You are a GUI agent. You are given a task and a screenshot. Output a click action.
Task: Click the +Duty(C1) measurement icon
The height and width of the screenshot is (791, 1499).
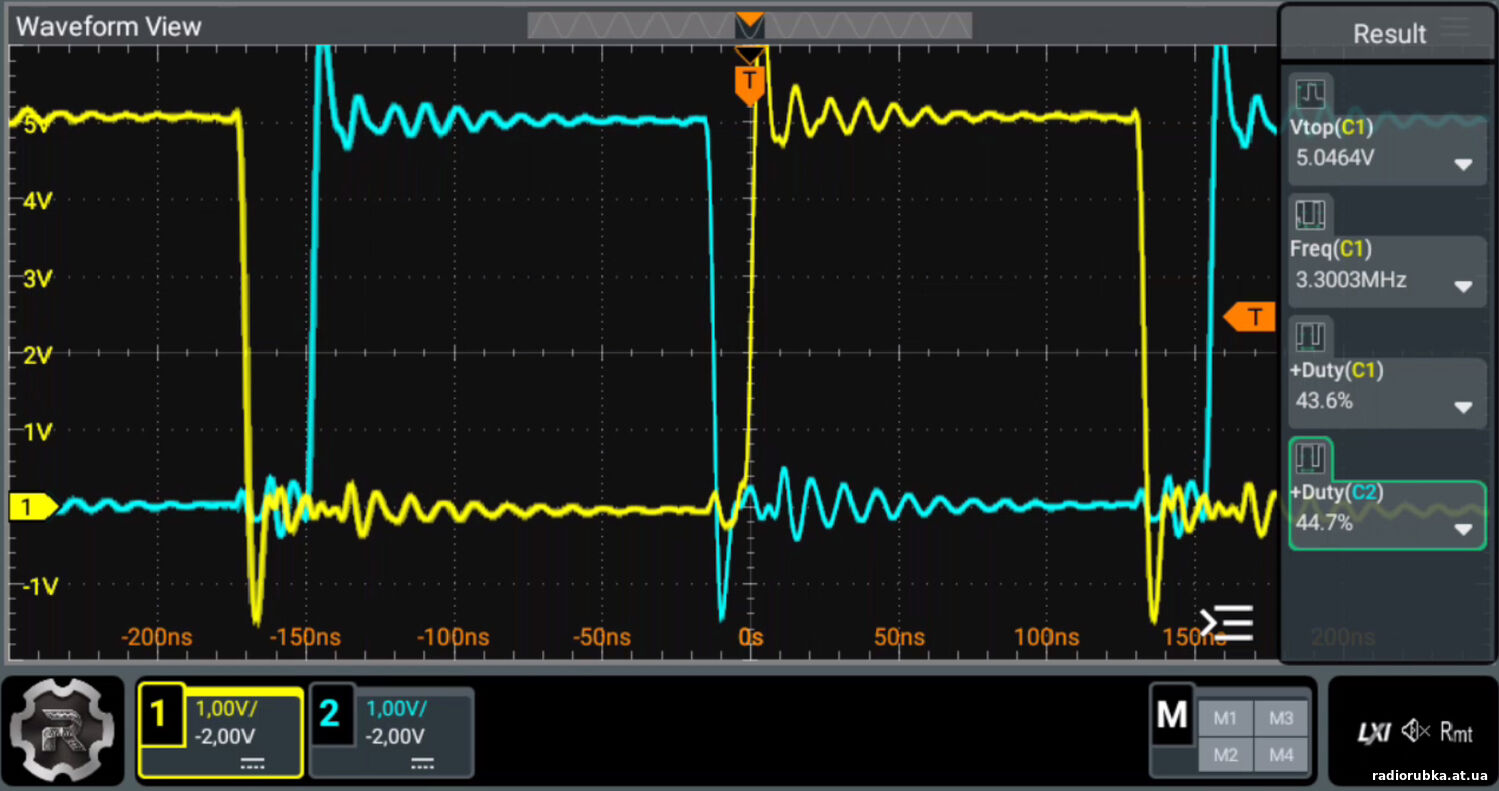coord(1310,337)
